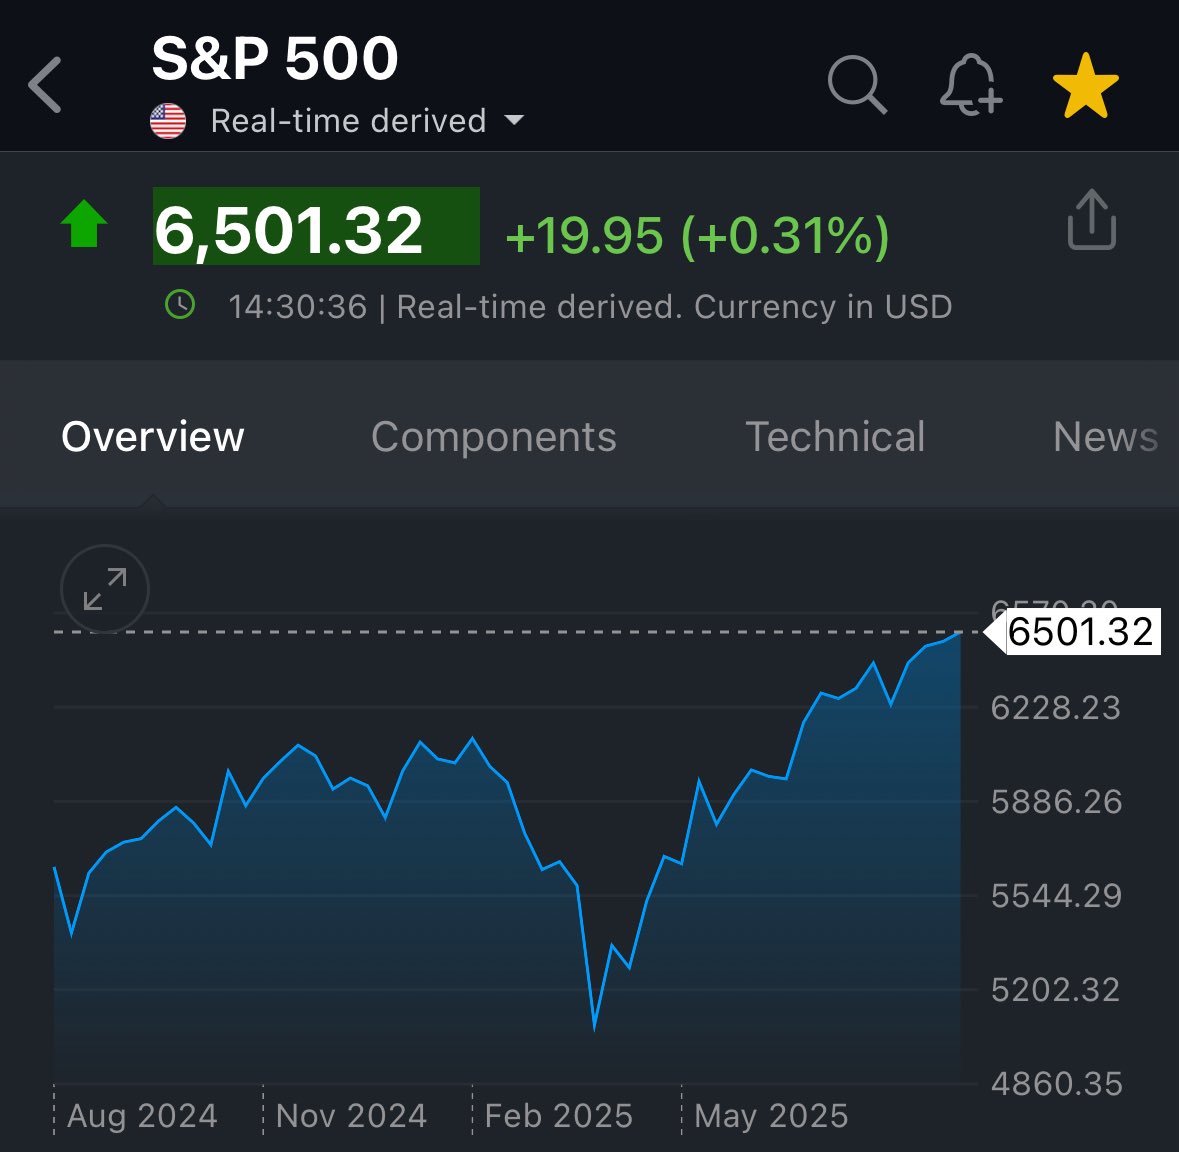
Task: Switch to the Technical tab
Action: coord(835,437)
